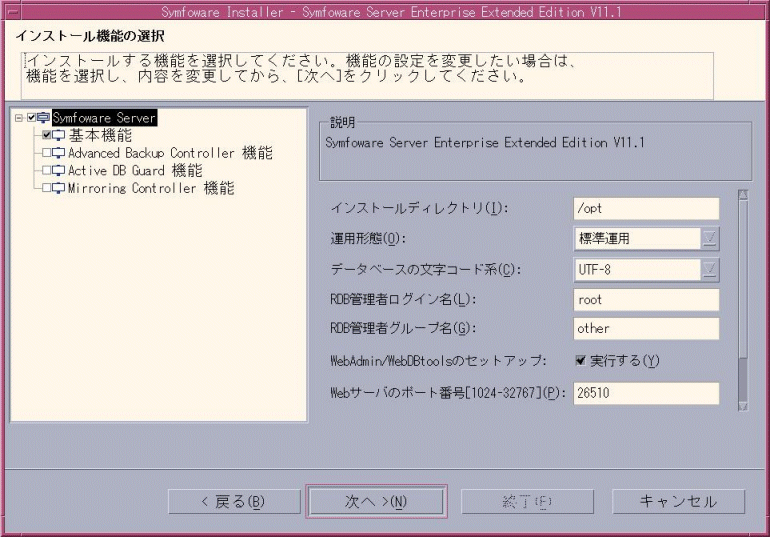
Task: Select Advanced Backup Controller 機能 tree item
Action: [x=170, y=153]
